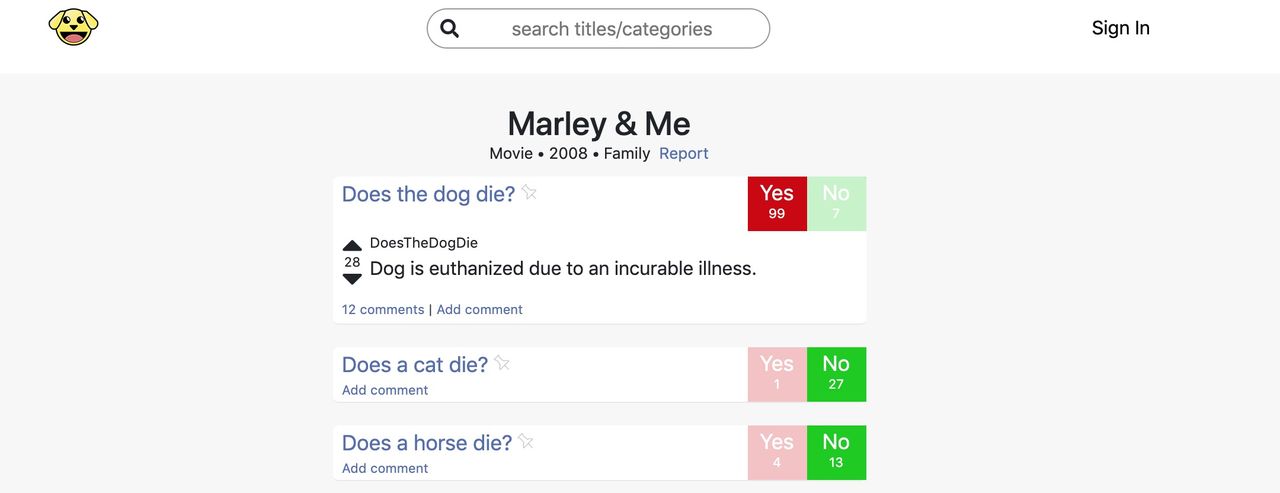This screenshot has height=493, width=1280.
Task: Focus the search titles/categories field
Action: pos(612,29)
